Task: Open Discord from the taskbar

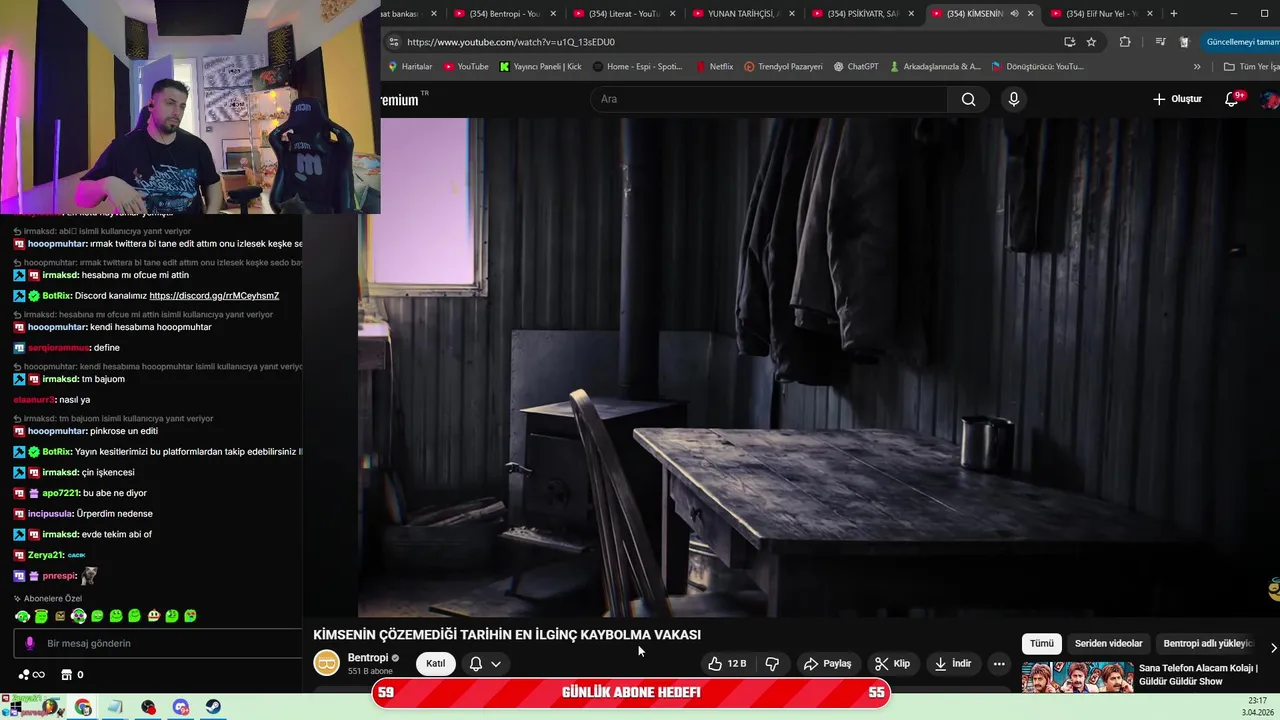Action: (181, 708)
